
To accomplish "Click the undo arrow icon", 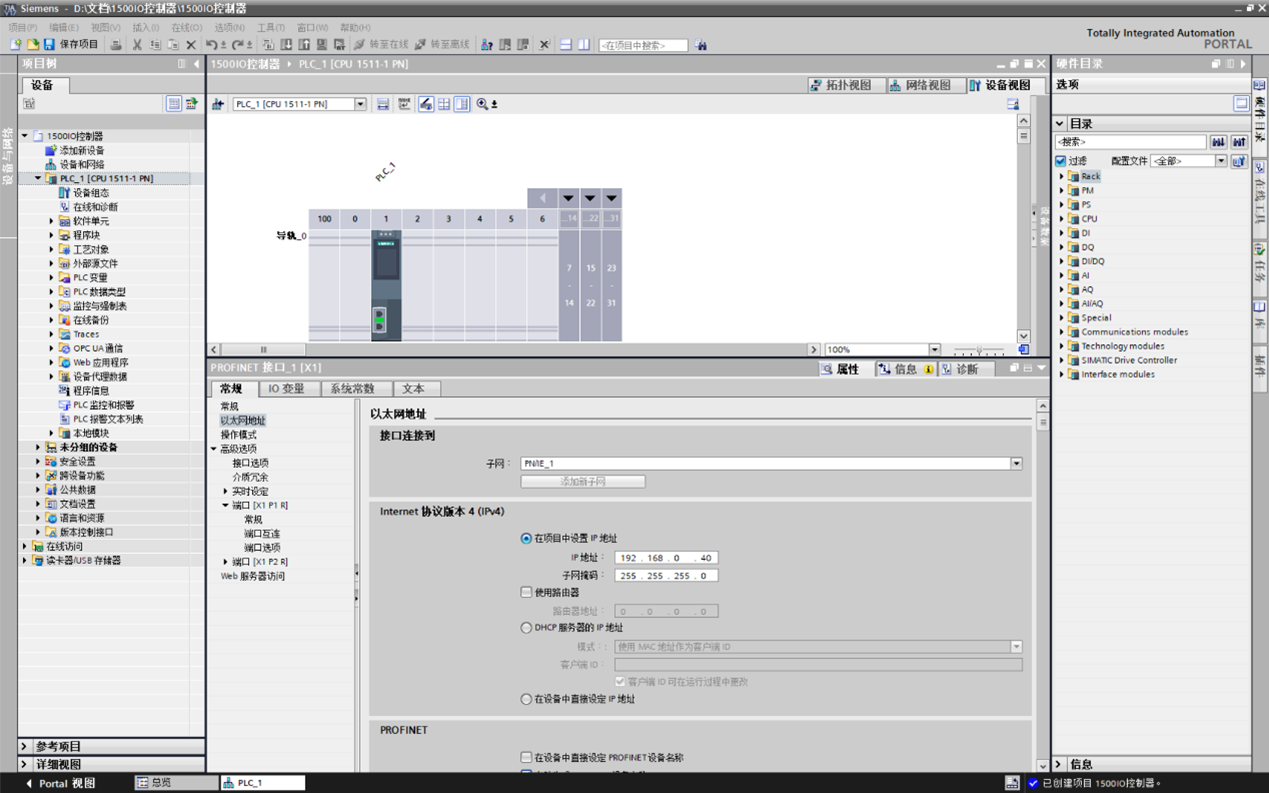I will (x=211, y=45).
